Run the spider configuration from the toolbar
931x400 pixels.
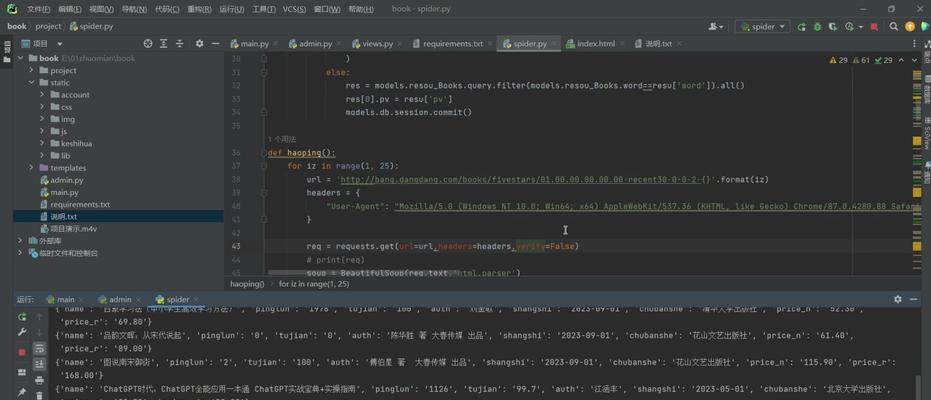802,27
